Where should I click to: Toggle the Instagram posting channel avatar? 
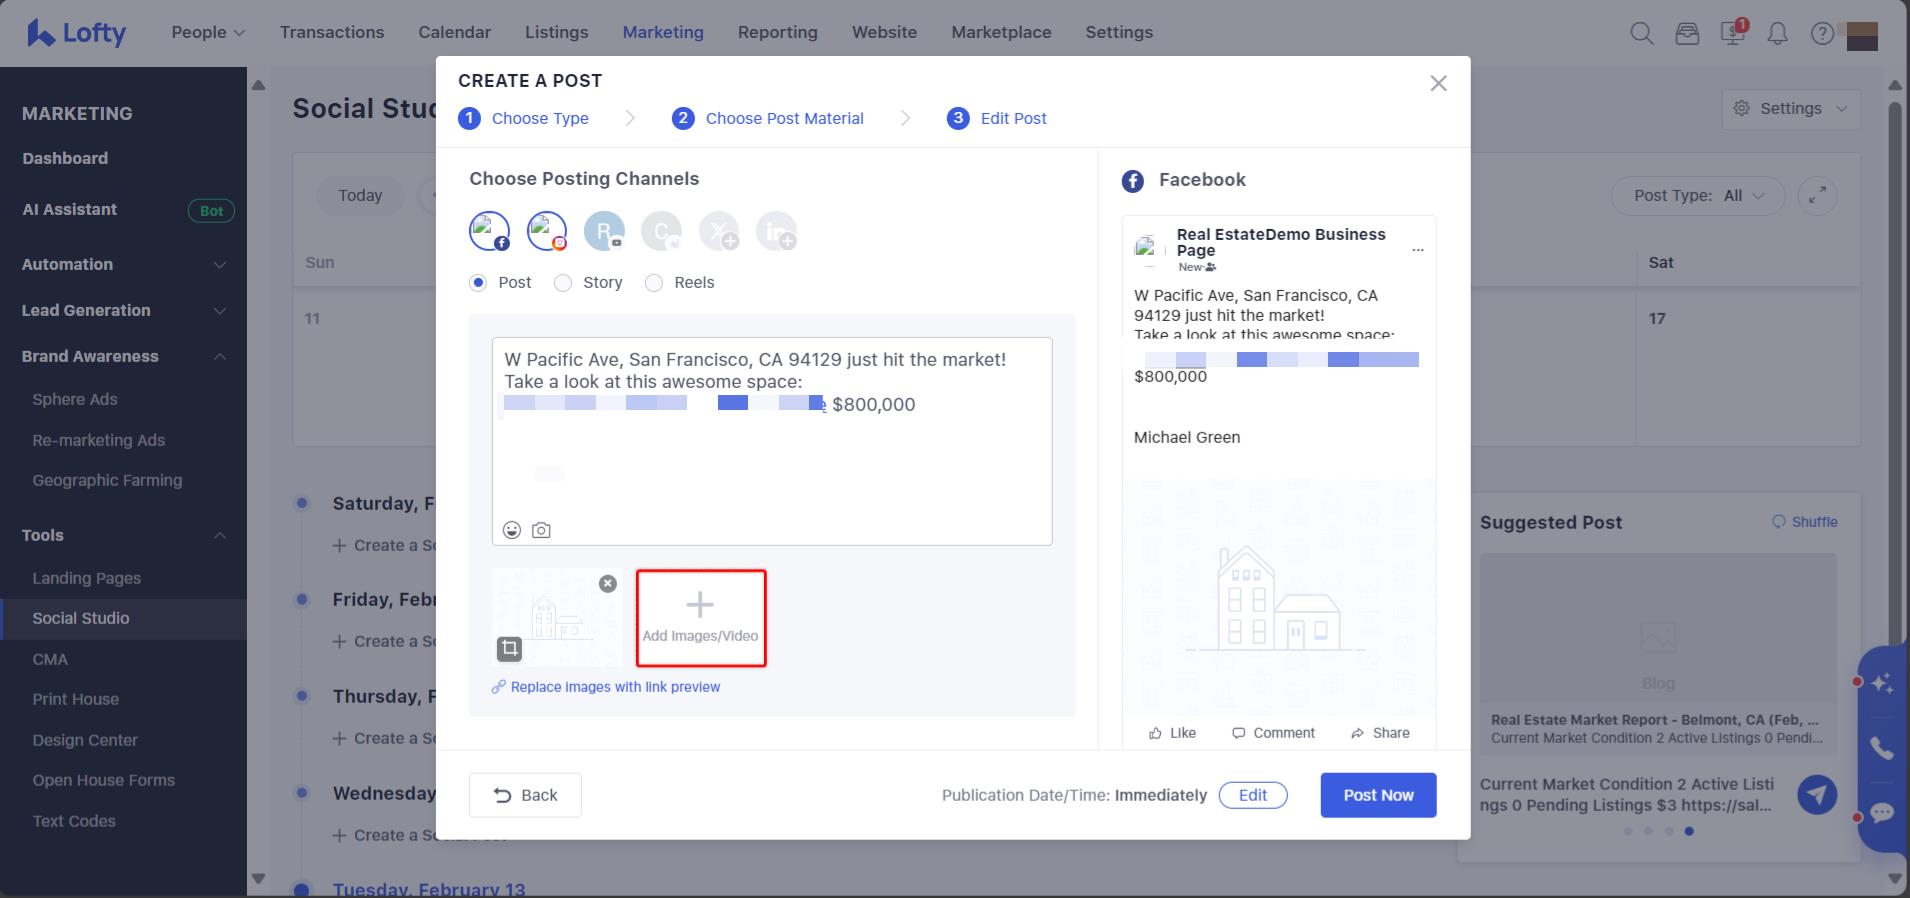coord(547,231)
